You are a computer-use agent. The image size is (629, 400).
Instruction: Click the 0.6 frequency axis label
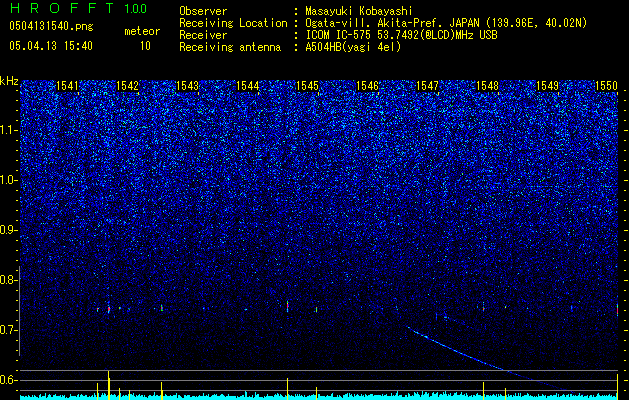click(8, 380)
